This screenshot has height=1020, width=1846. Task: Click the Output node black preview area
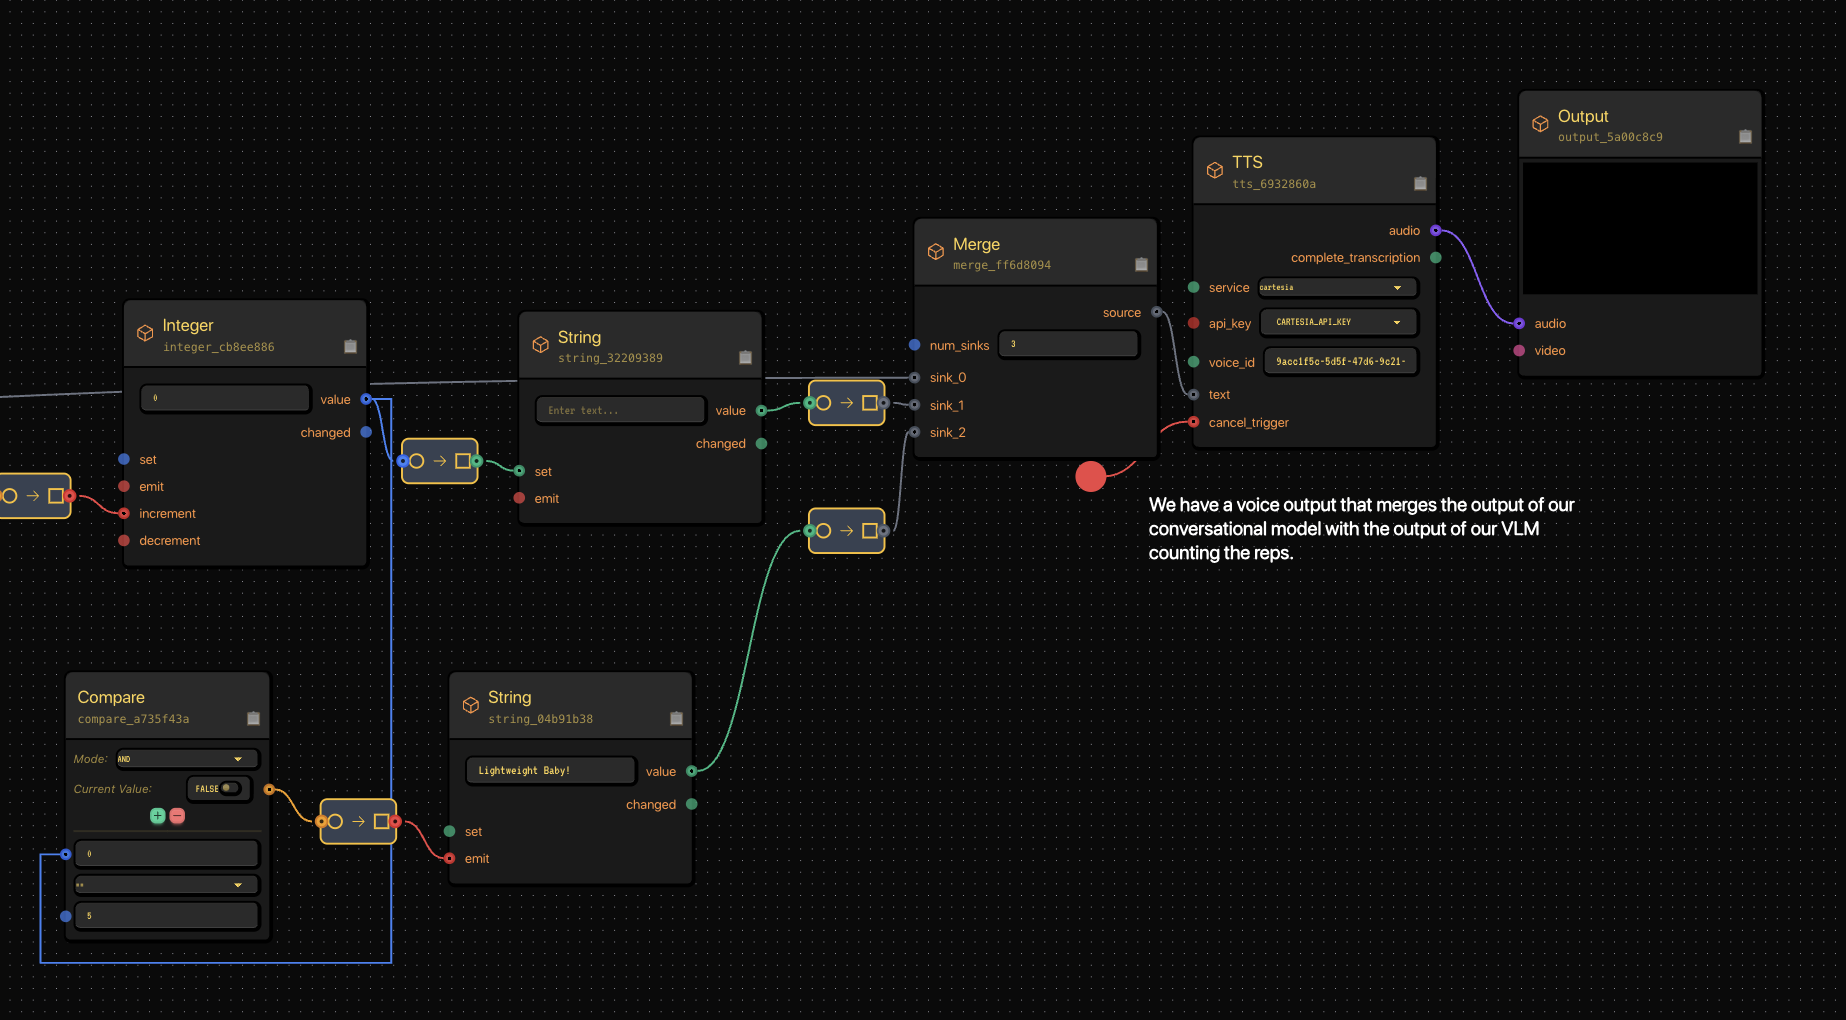pyautogui.click(x=1639, y=228)
